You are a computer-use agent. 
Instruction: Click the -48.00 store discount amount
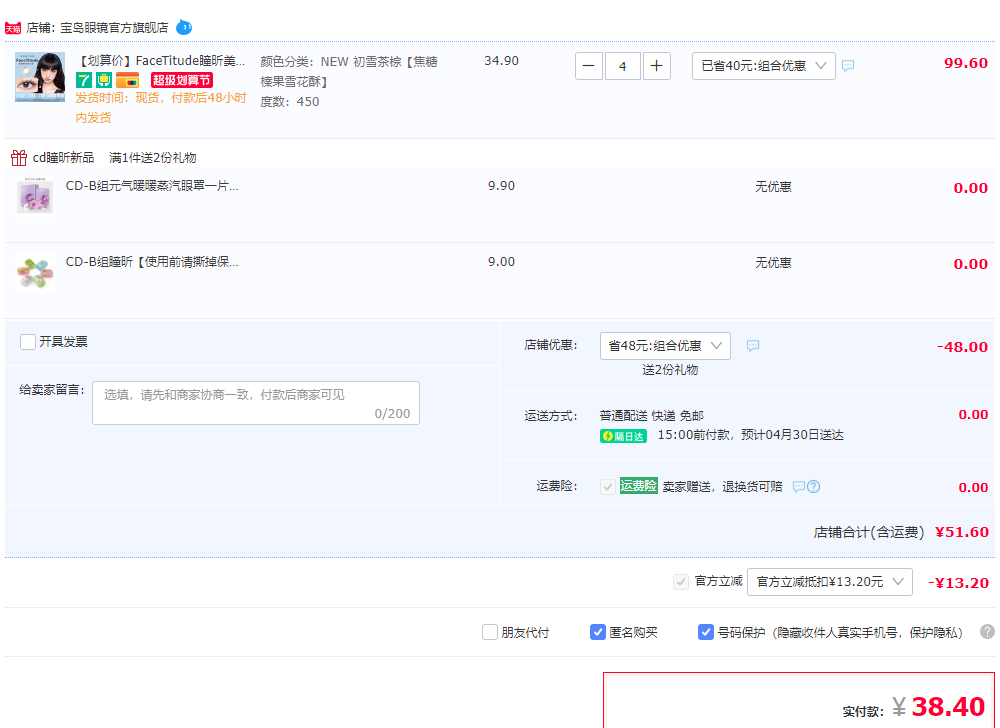pyautogui.click(x=962, y=347)
